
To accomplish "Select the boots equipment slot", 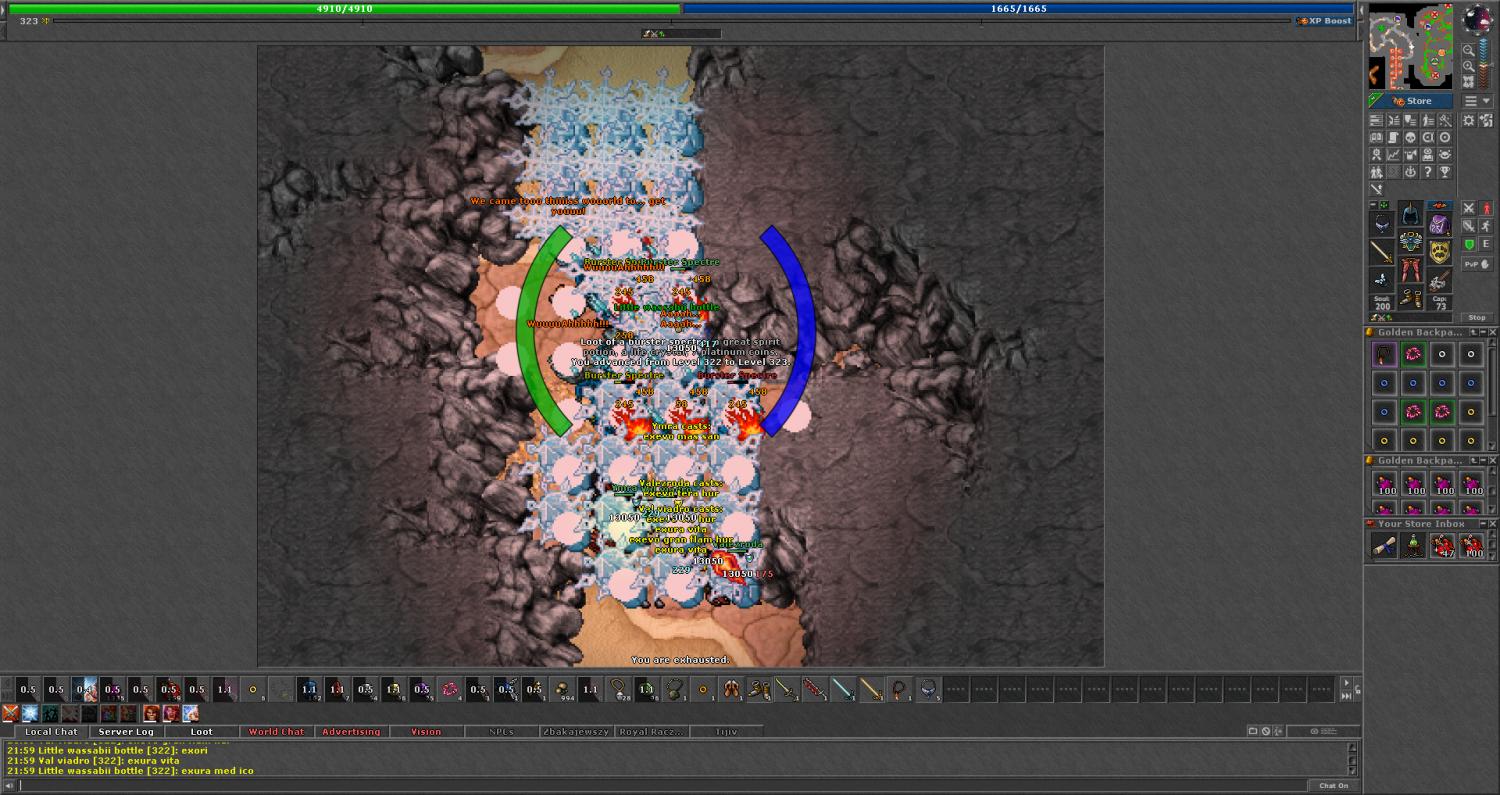I will point(1410,298).
